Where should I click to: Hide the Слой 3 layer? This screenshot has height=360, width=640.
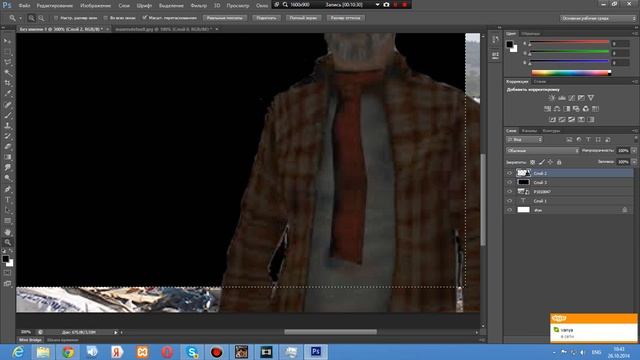[x=509, y=182]
